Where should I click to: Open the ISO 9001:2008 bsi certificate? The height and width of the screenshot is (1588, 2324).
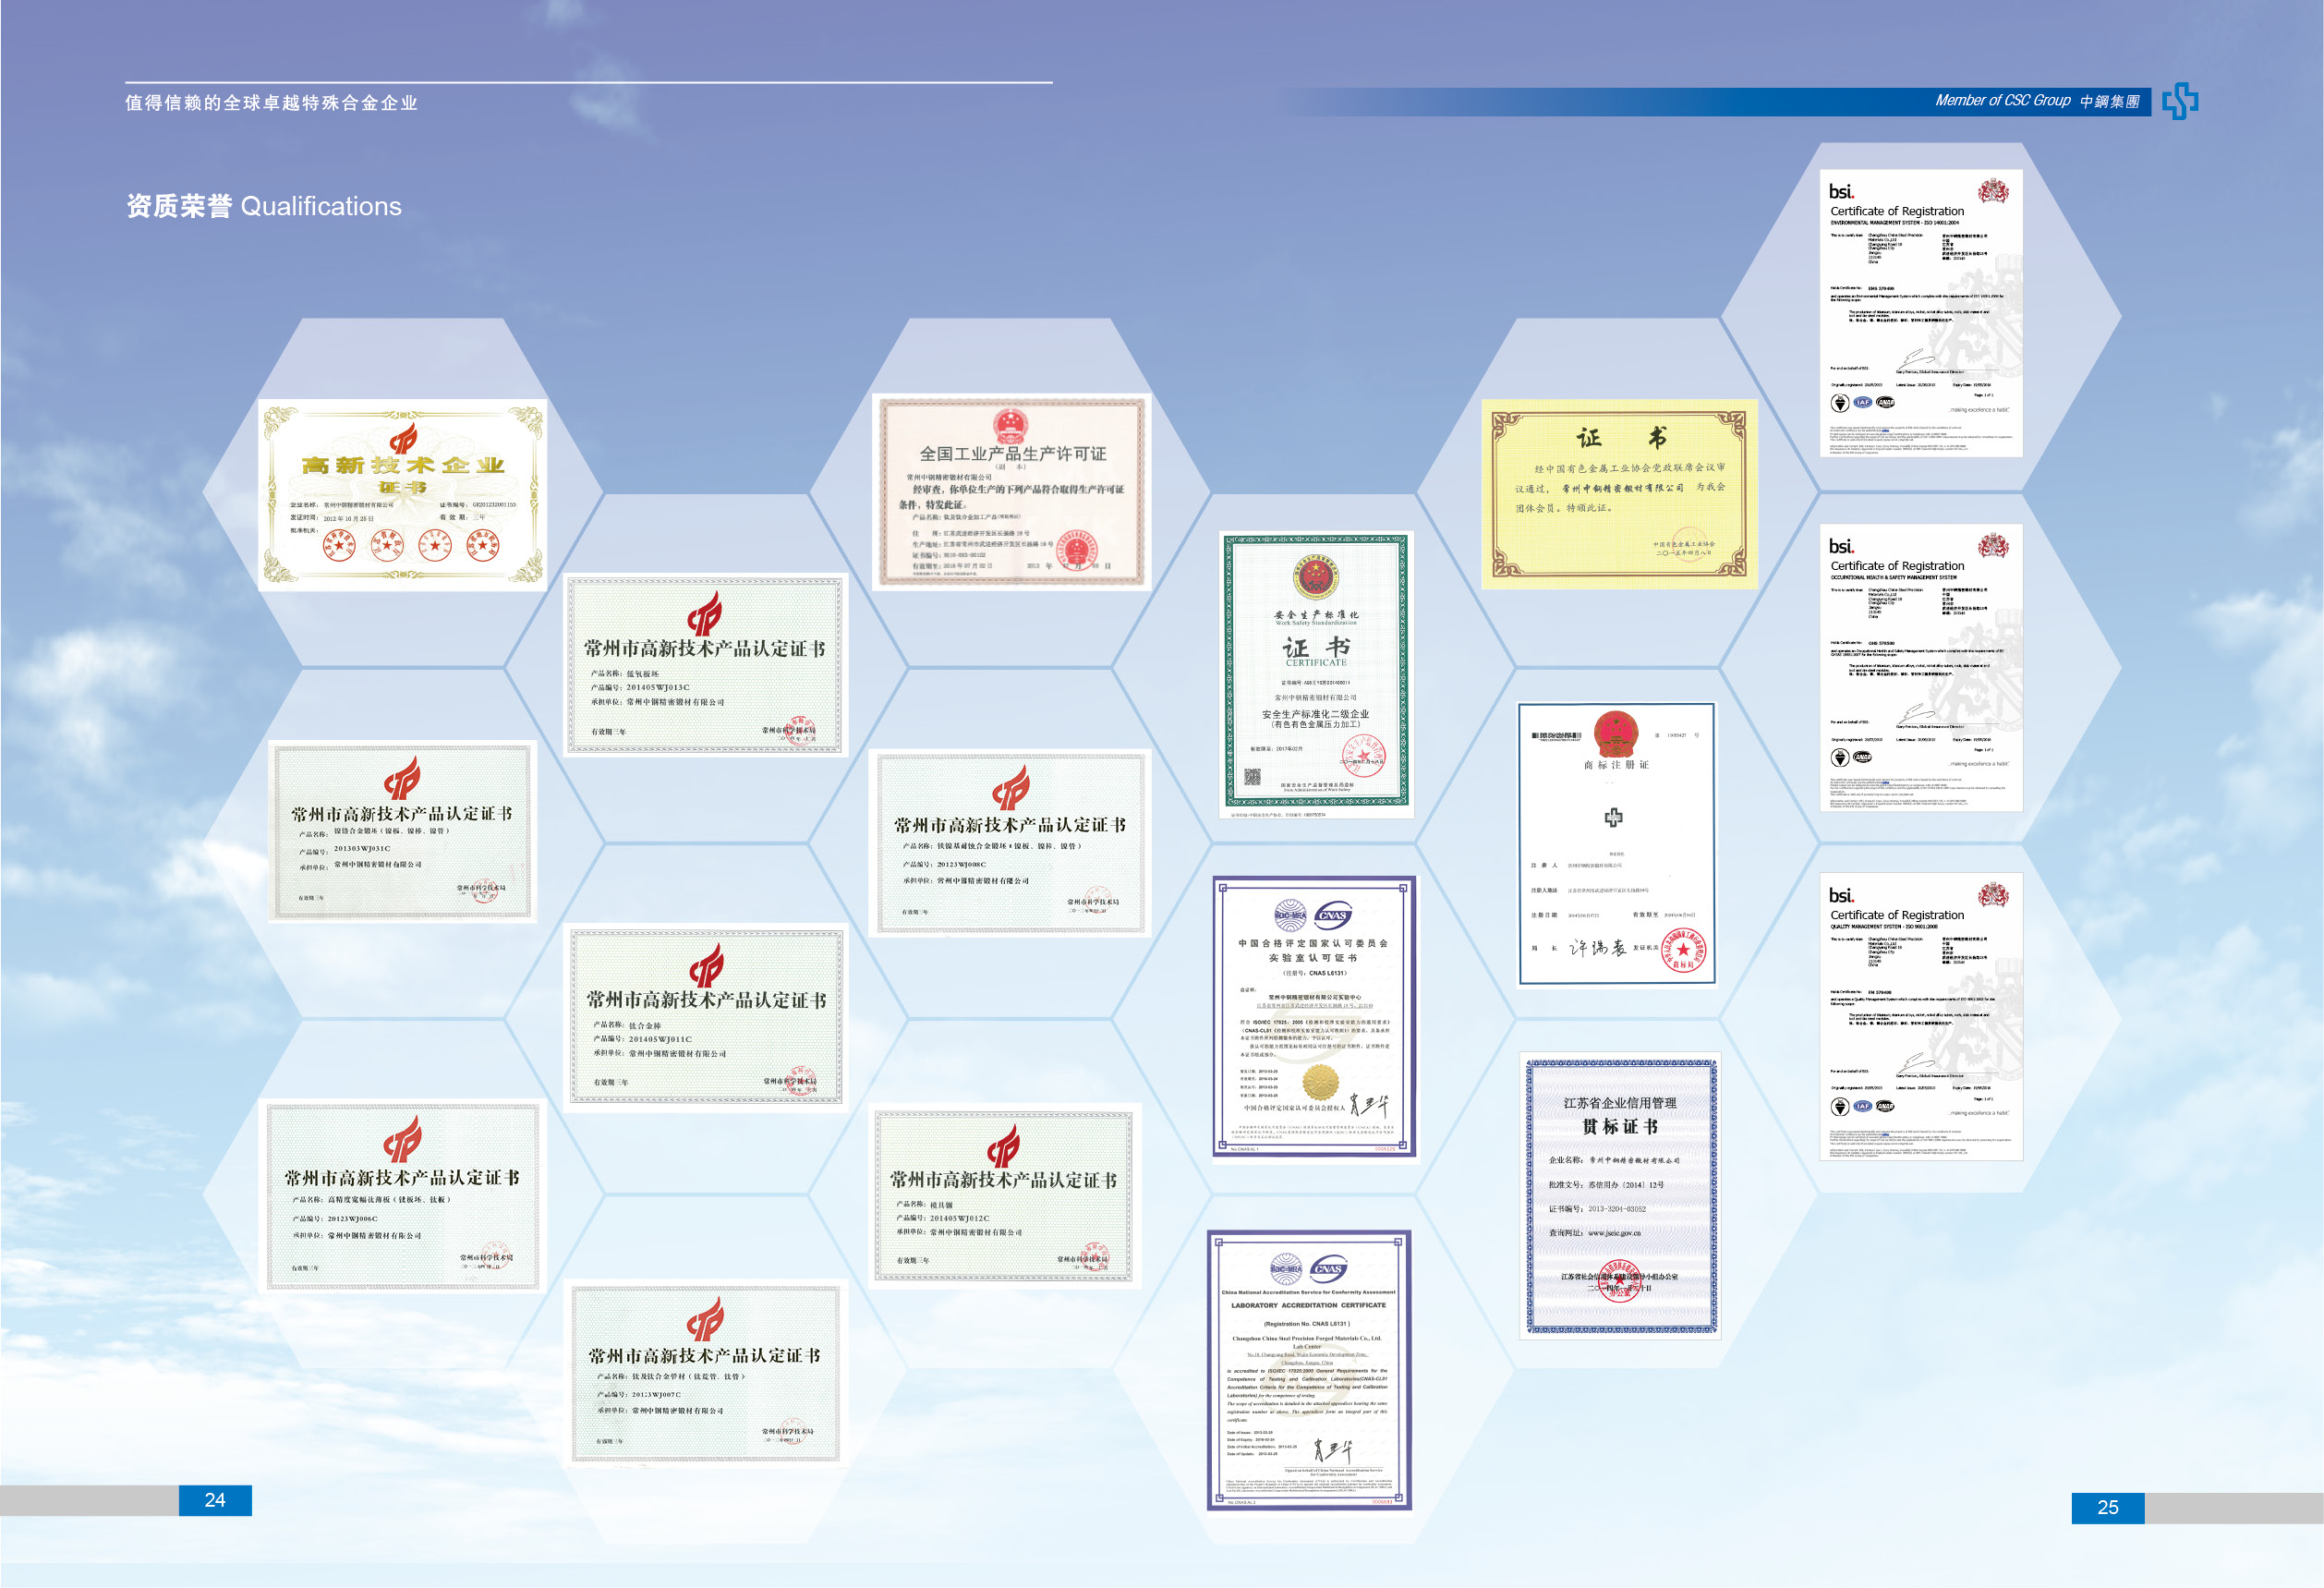[x=1921, y=1016]
